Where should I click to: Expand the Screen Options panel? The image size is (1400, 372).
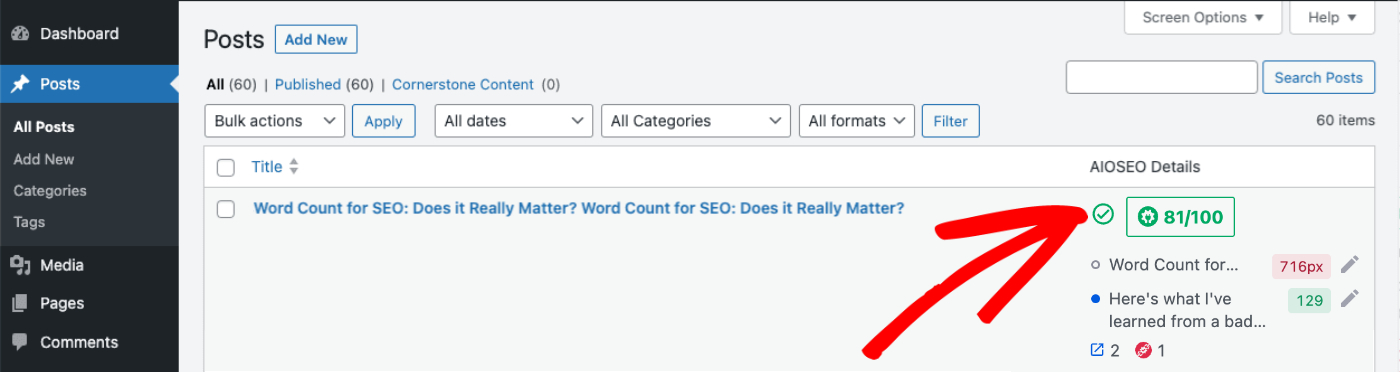[x=1203, y=17]
